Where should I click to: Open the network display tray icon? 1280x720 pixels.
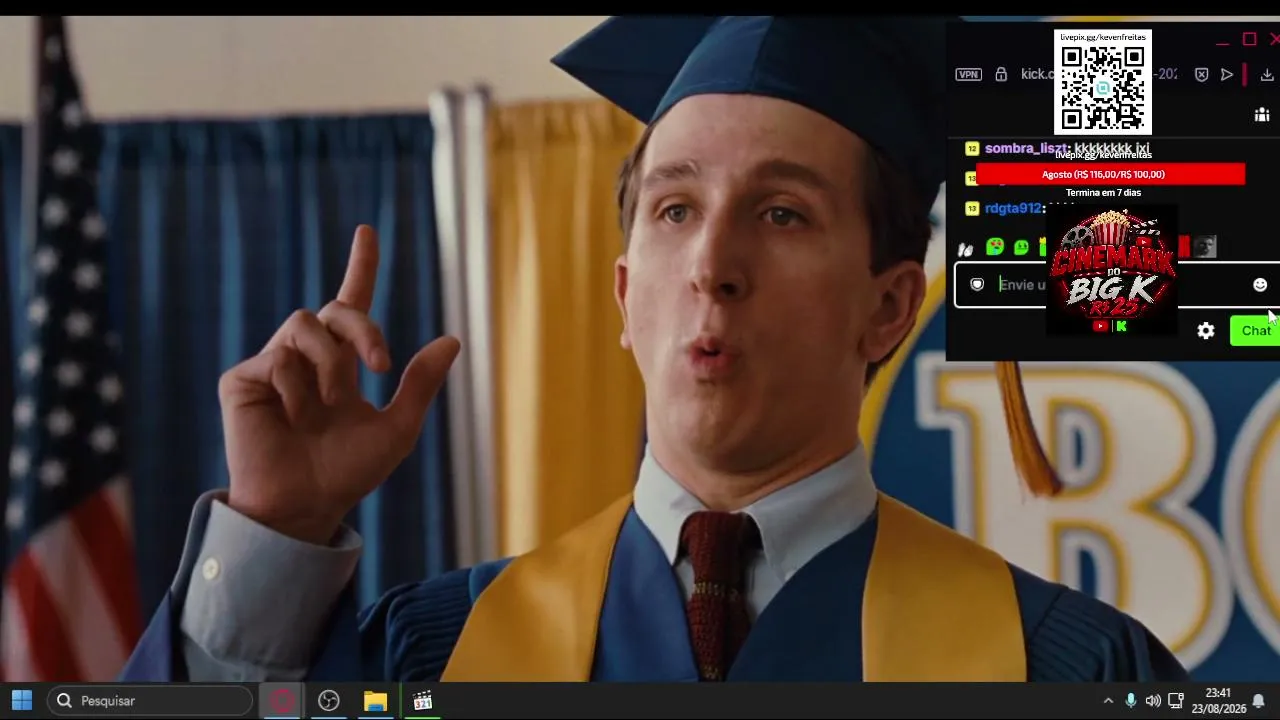[1176, 701]
